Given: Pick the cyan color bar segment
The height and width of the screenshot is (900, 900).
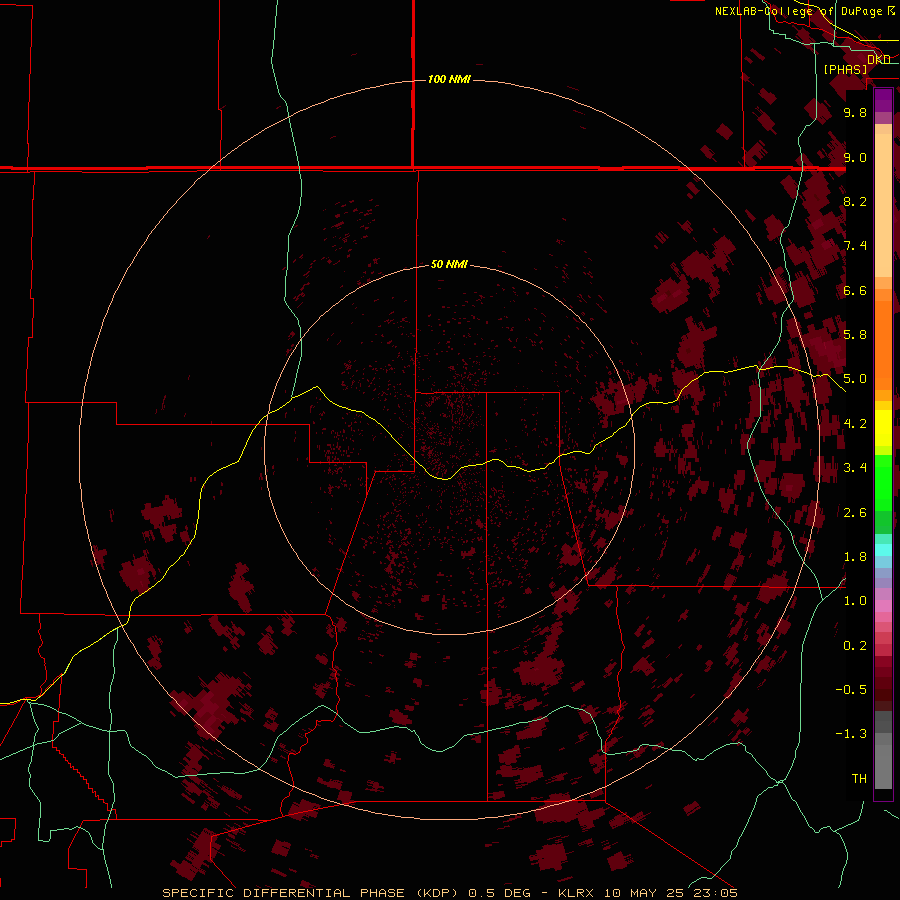Looking at the screenshot, I should 883,550.
